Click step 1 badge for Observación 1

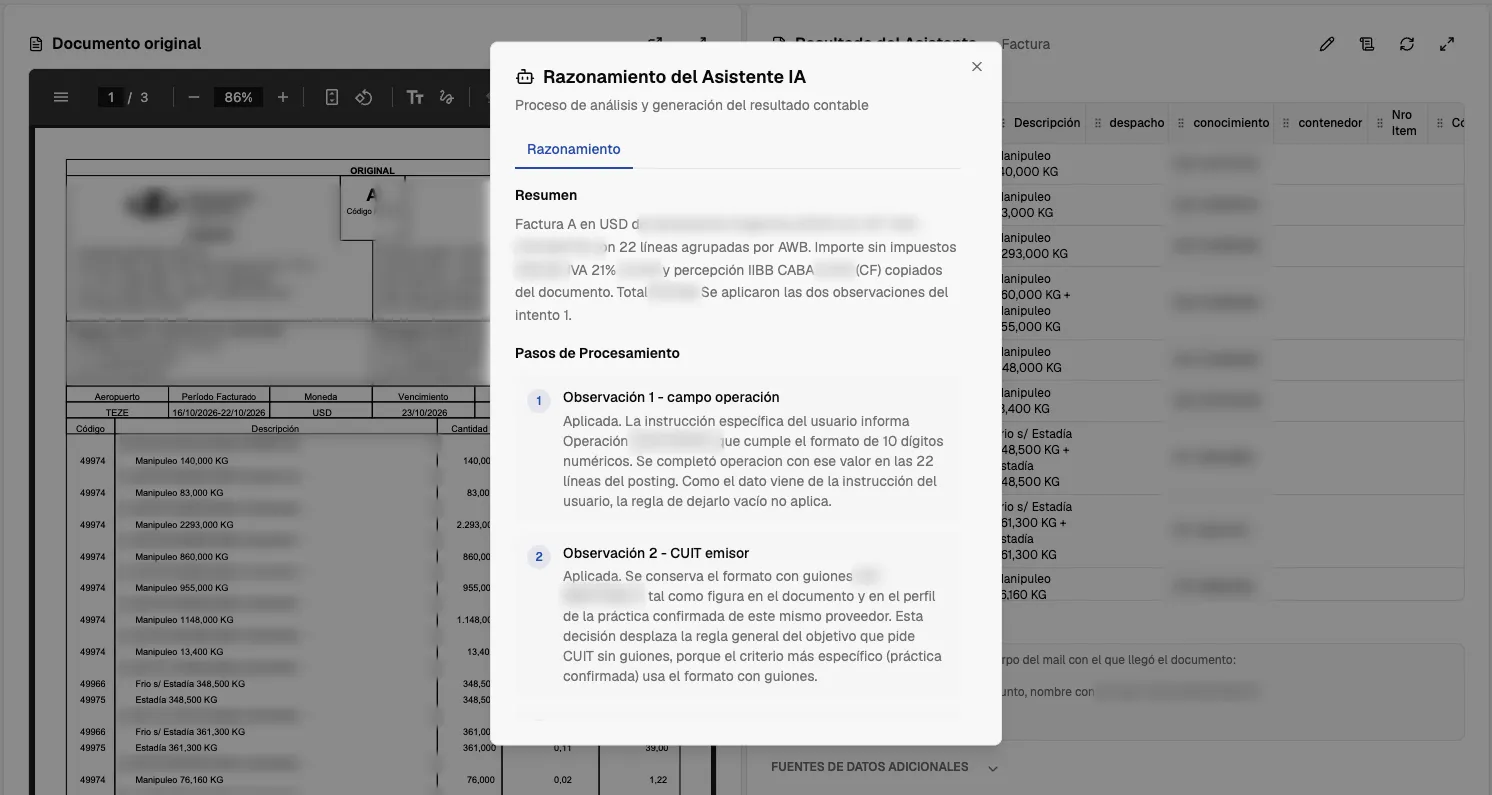[538, 401]
